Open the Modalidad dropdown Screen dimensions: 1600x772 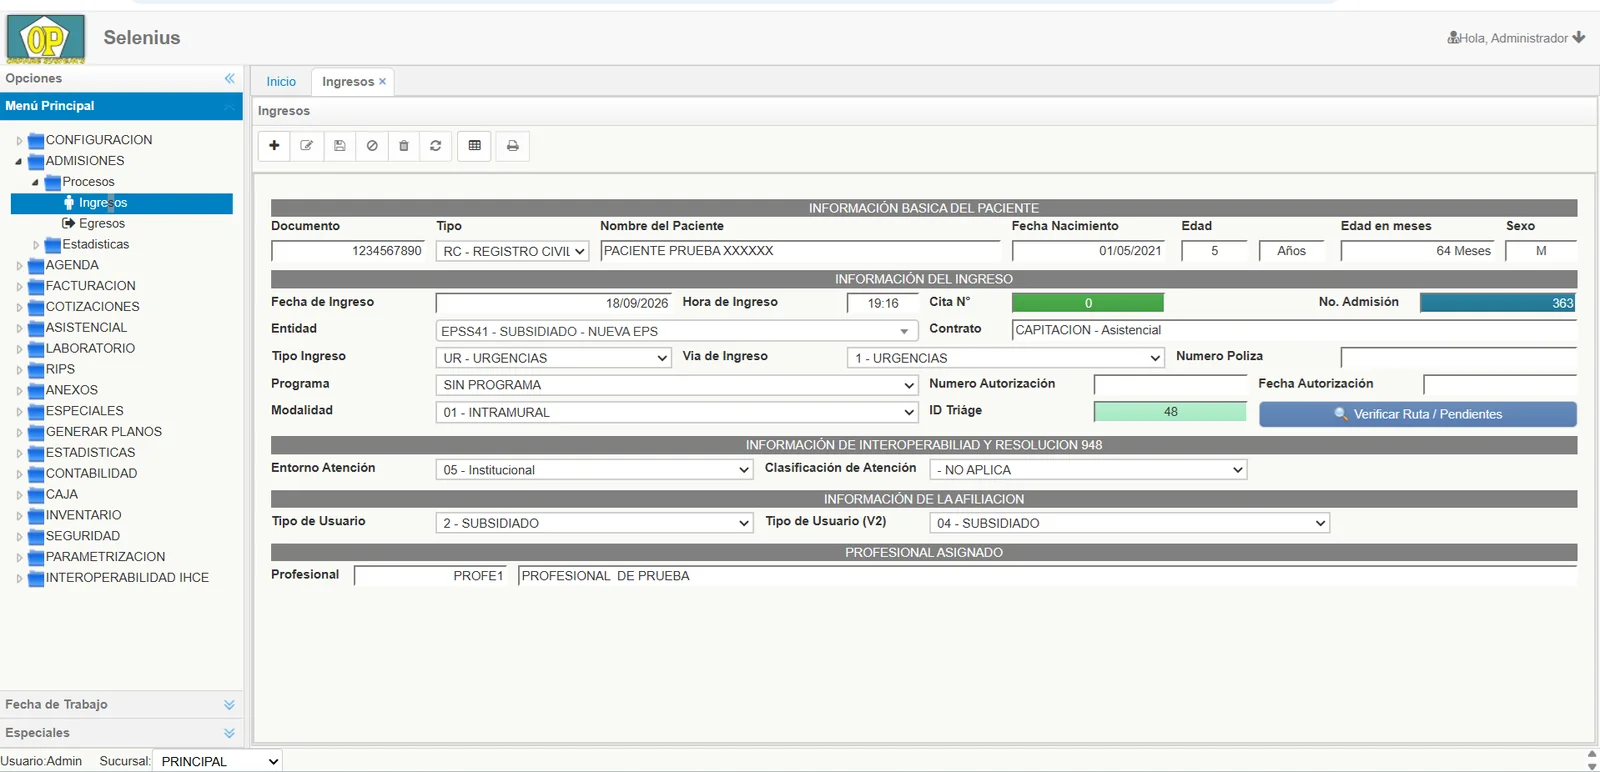(677, 412)
